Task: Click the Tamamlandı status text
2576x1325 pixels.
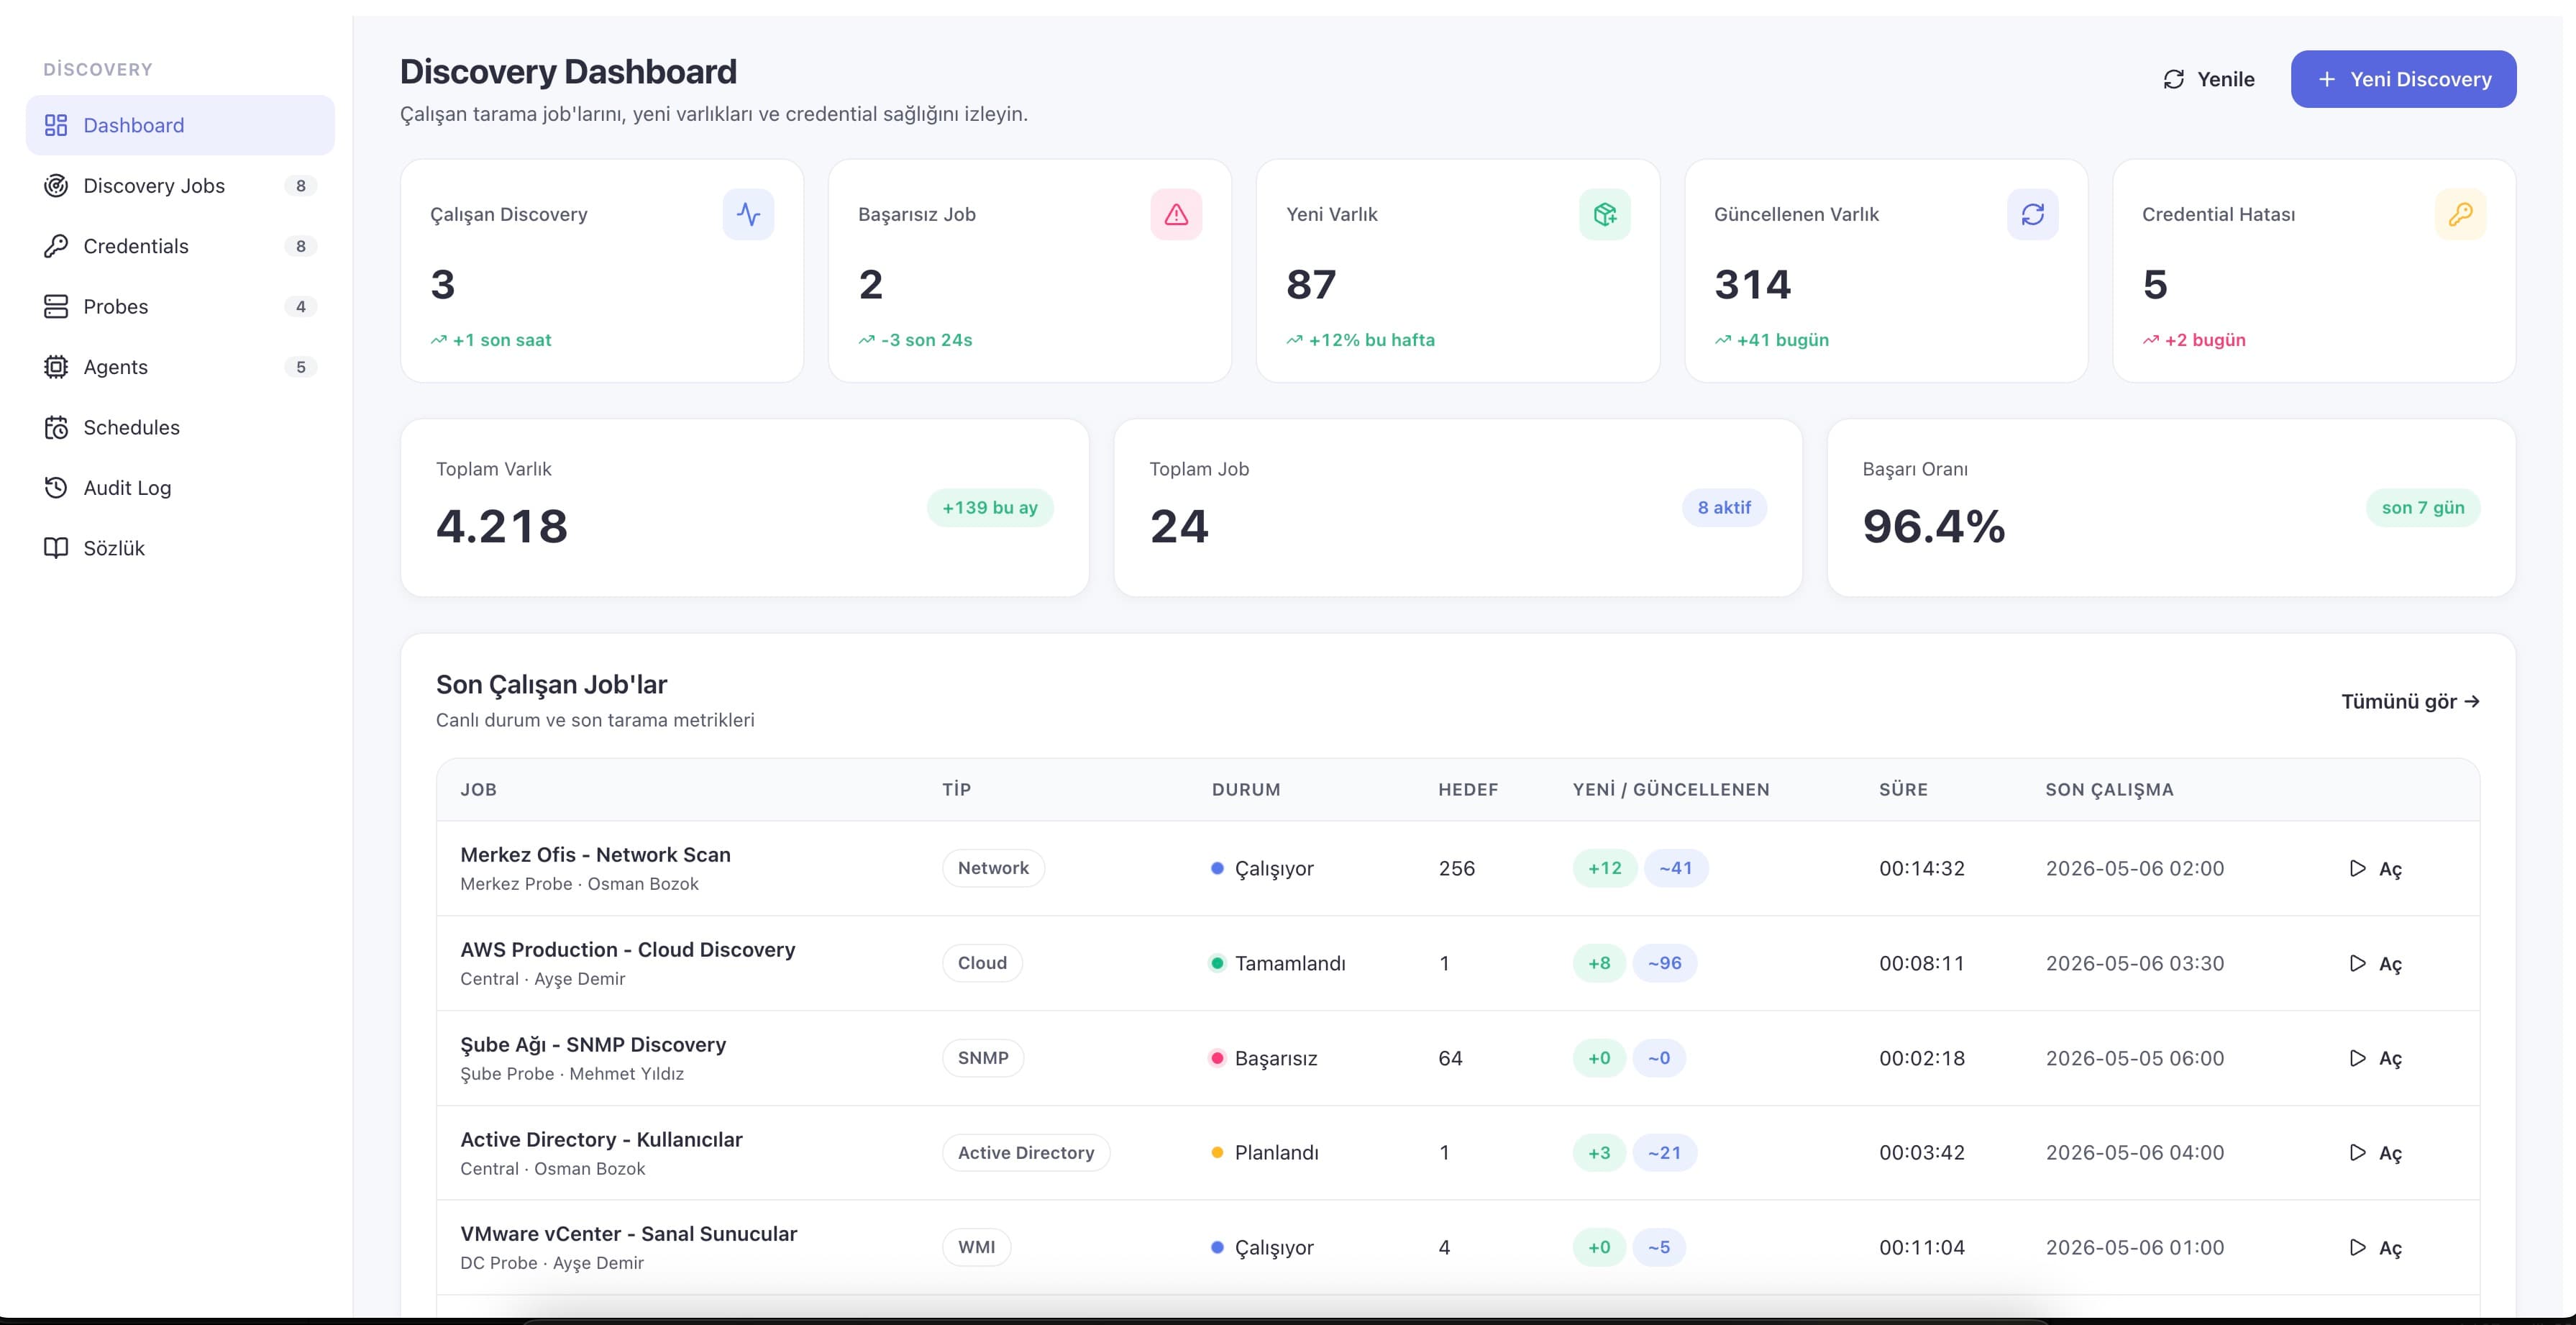Action: pos(1290,963)
